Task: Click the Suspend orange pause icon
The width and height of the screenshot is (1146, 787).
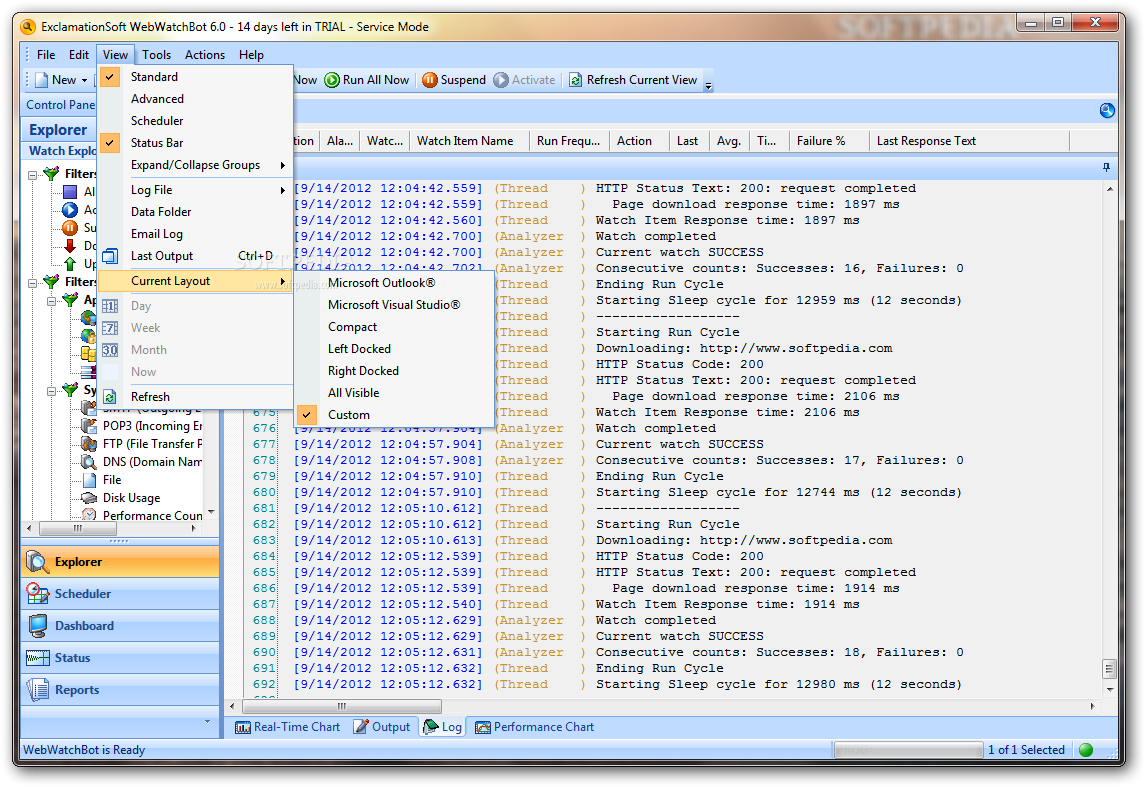Action: [430, 80]
